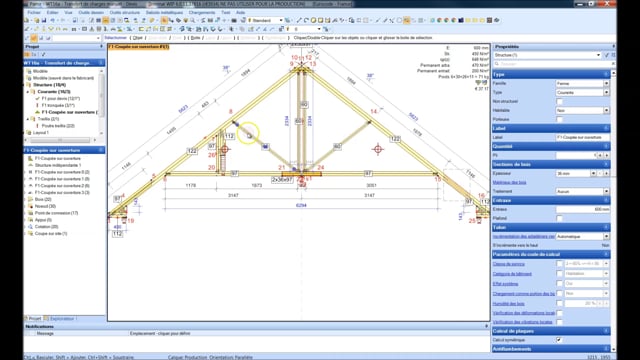The height and width of the screenshot is (360, 640).
Task: Toggle the Non structurel checkbox
Action: pos(559,102)
